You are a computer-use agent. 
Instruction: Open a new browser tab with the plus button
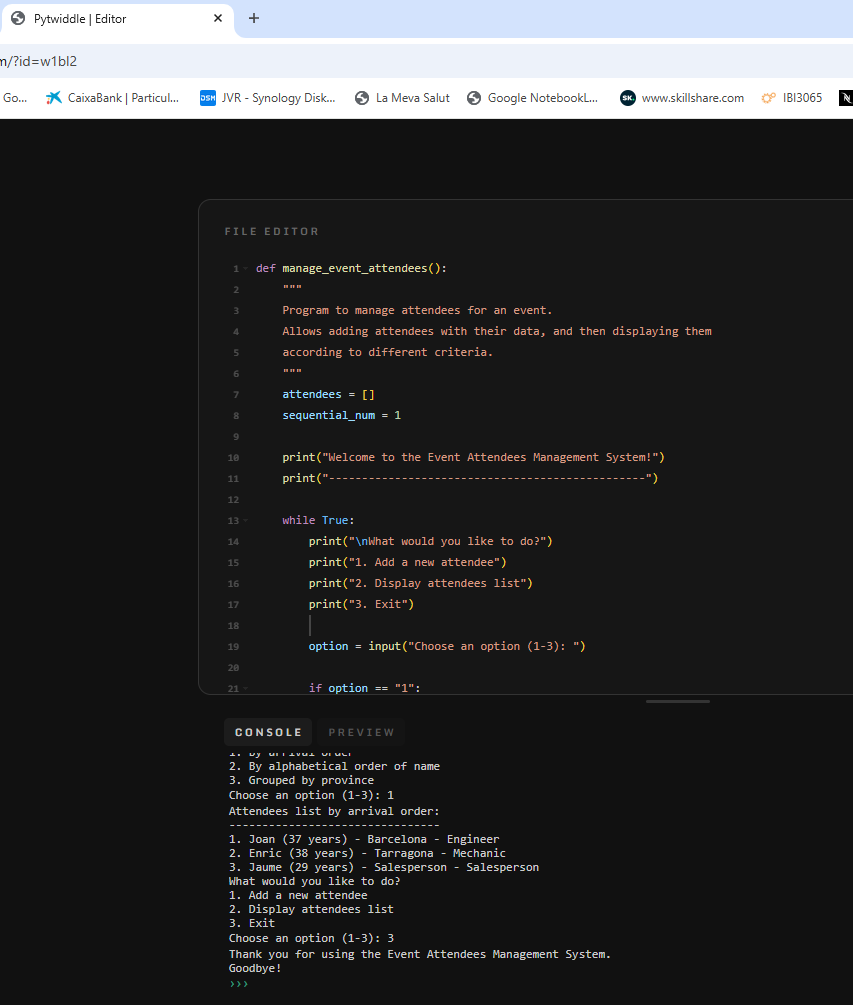click(x=254, y=19)
